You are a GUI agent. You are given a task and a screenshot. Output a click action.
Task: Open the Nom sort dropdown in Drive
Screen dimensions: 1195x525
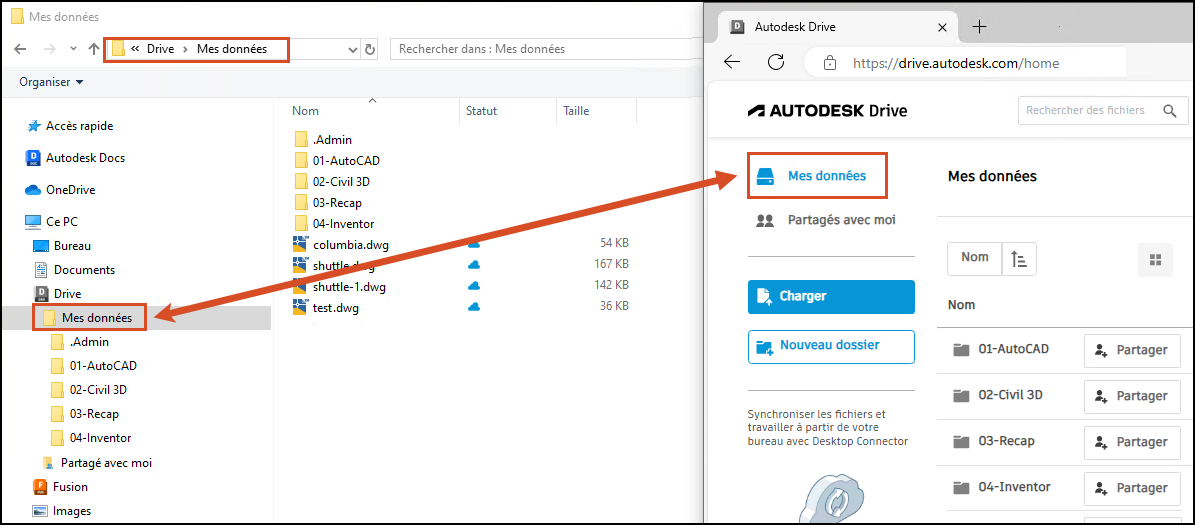974,258
